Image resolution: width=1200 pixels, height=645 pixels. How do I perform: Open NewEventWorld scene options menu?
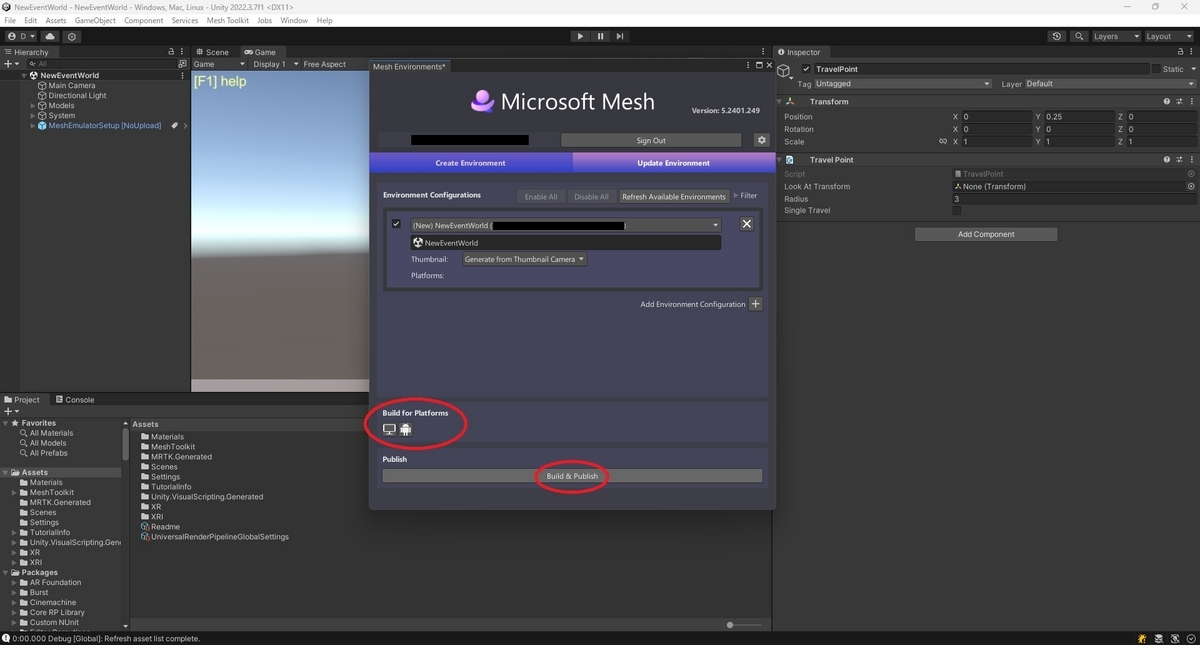tap(182, 75)
